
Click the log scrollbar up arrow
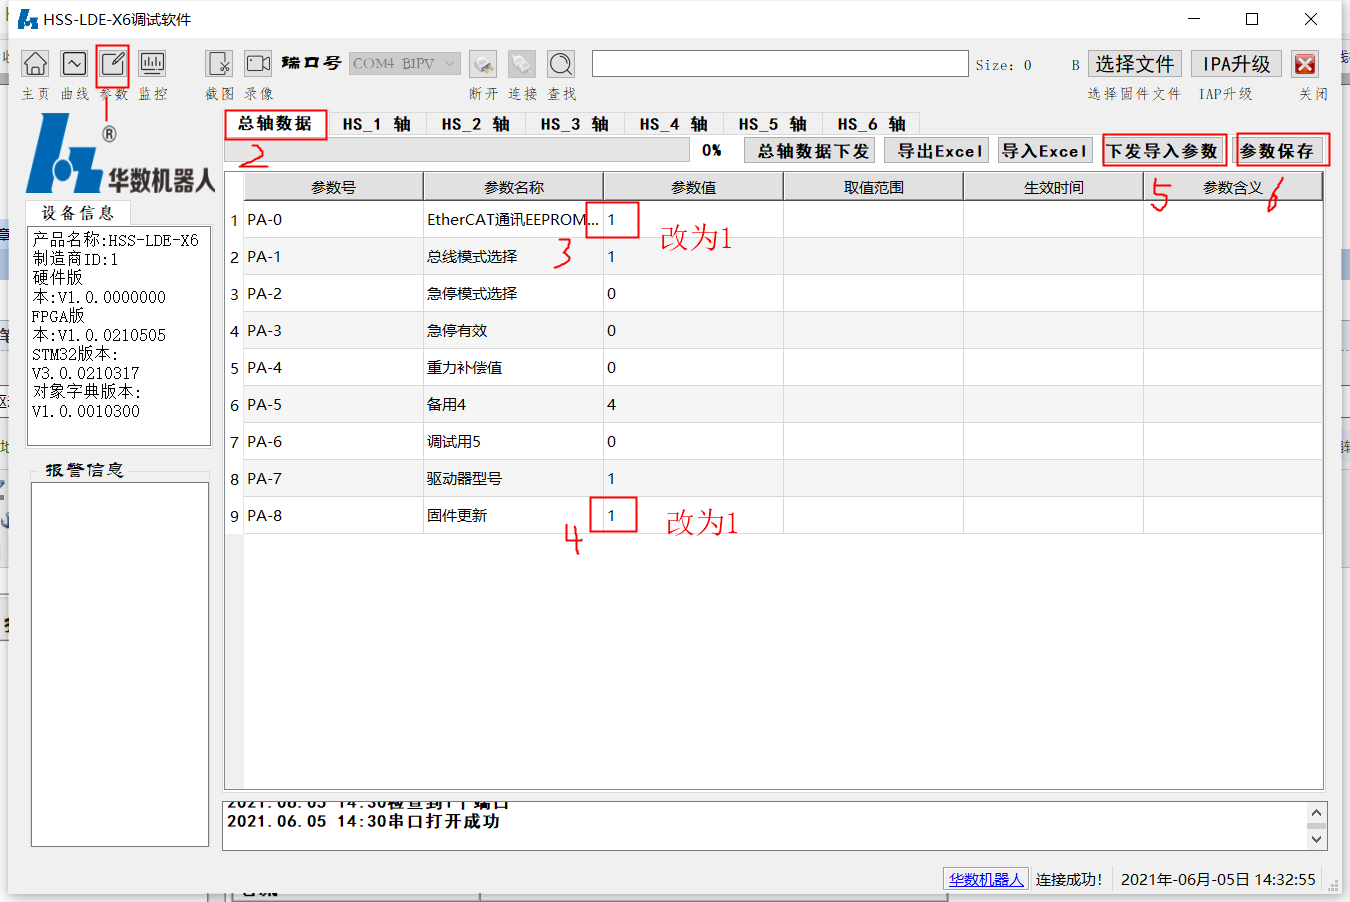[1317, 813]
